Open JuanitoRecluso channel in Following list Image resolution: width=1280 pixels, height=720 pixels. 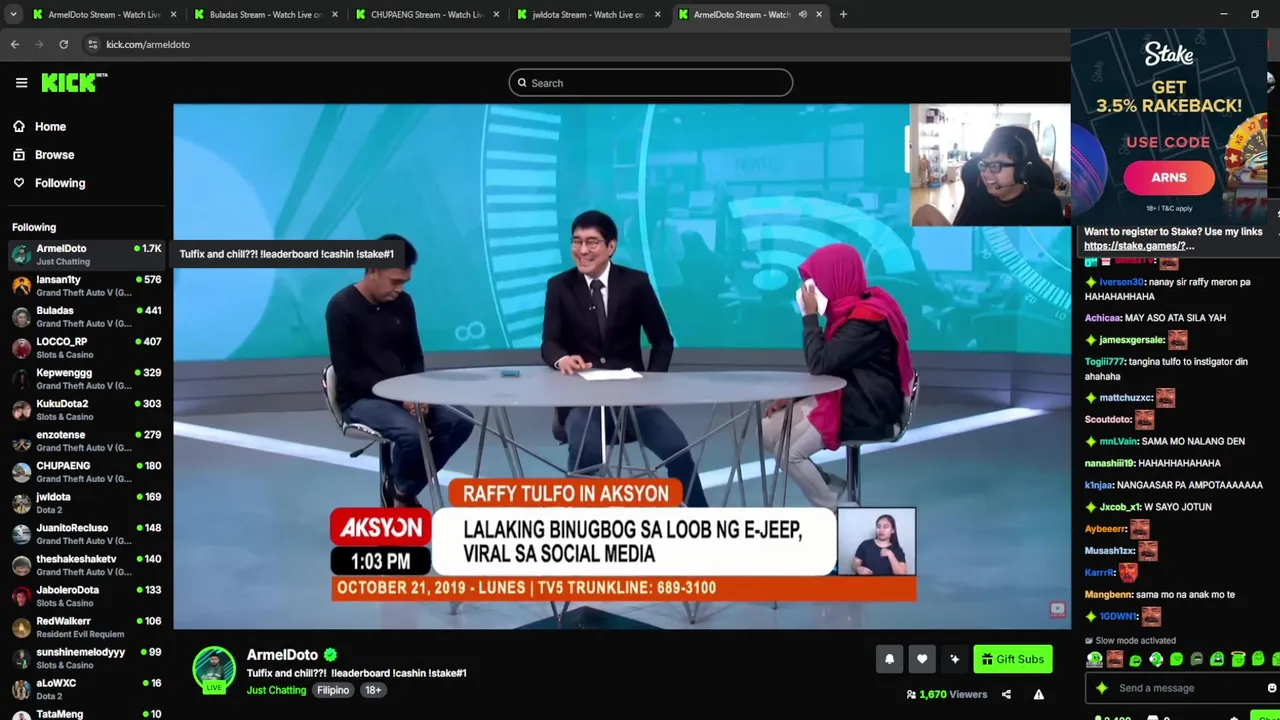click(87, 533)
